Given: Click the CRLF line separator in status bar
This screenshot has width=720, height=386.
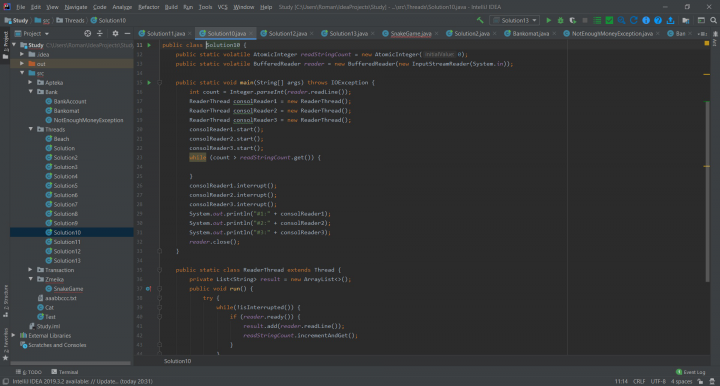Looking at the screenshot, I should click(x=639, y=381).
